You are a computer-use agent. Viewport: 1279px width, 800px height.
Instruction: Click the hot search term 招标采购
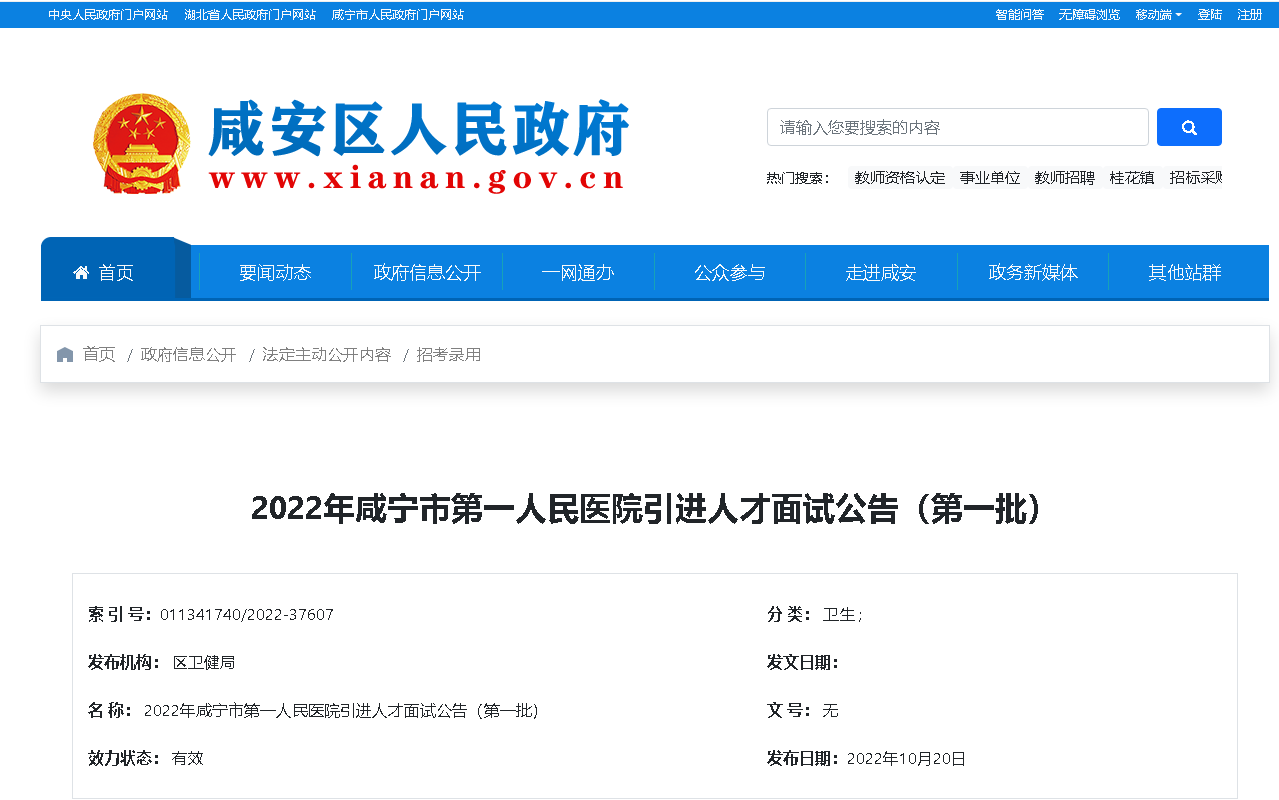coord(1196,178)
